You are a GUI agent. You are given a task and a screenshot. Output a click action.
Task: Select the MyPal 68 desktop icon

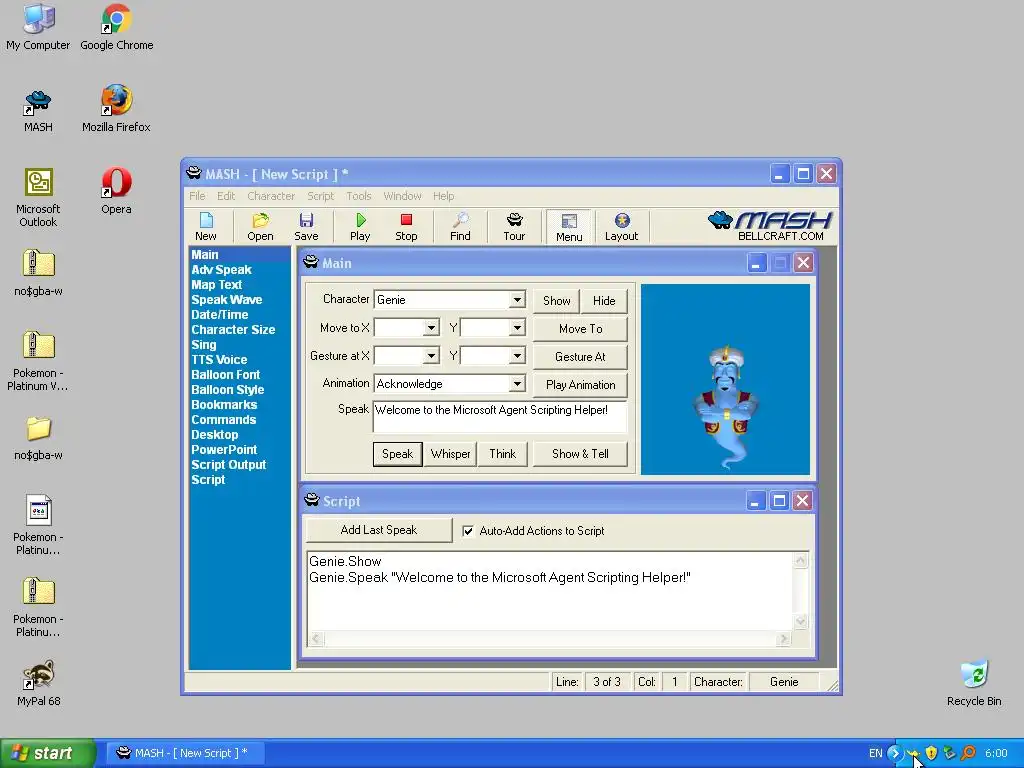pyautogui.click(x=39, y=683)
